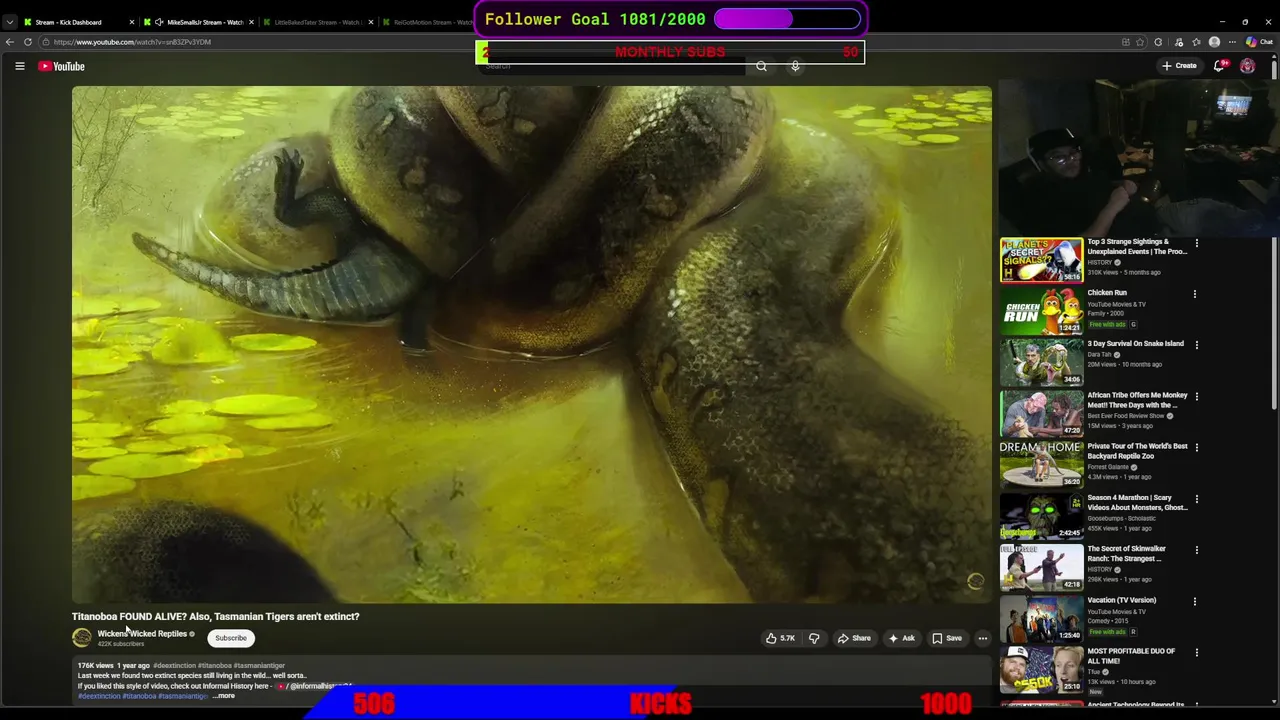Switch to LittleBakedTater Stream tab

pyautogui.click(x=317, y=22)
